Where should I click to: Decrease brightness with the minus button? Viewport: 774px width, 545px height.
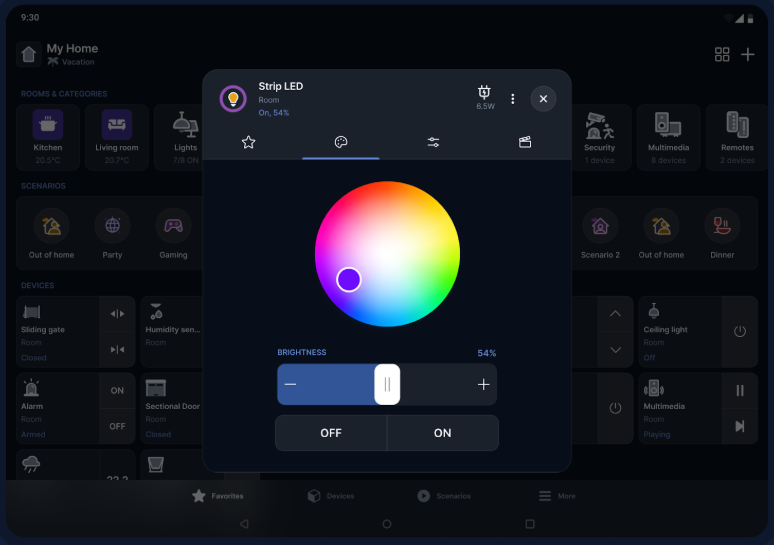click(x=290, y=384)
